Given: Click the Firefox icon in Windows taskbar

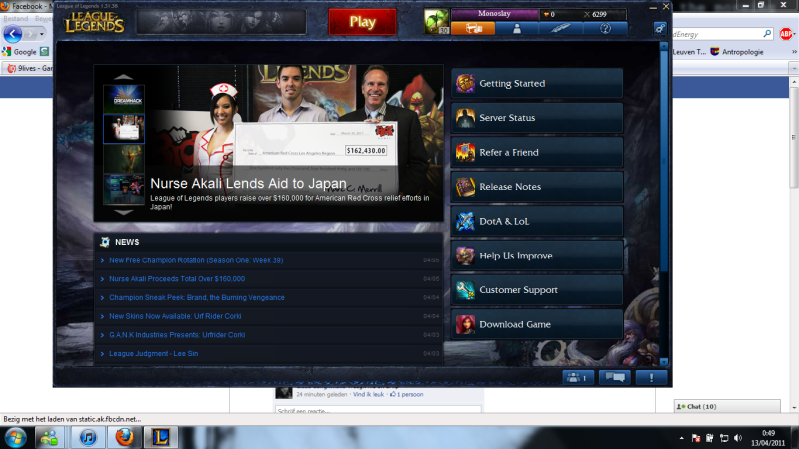Looking at the screenshot, I should coord(125,437).
